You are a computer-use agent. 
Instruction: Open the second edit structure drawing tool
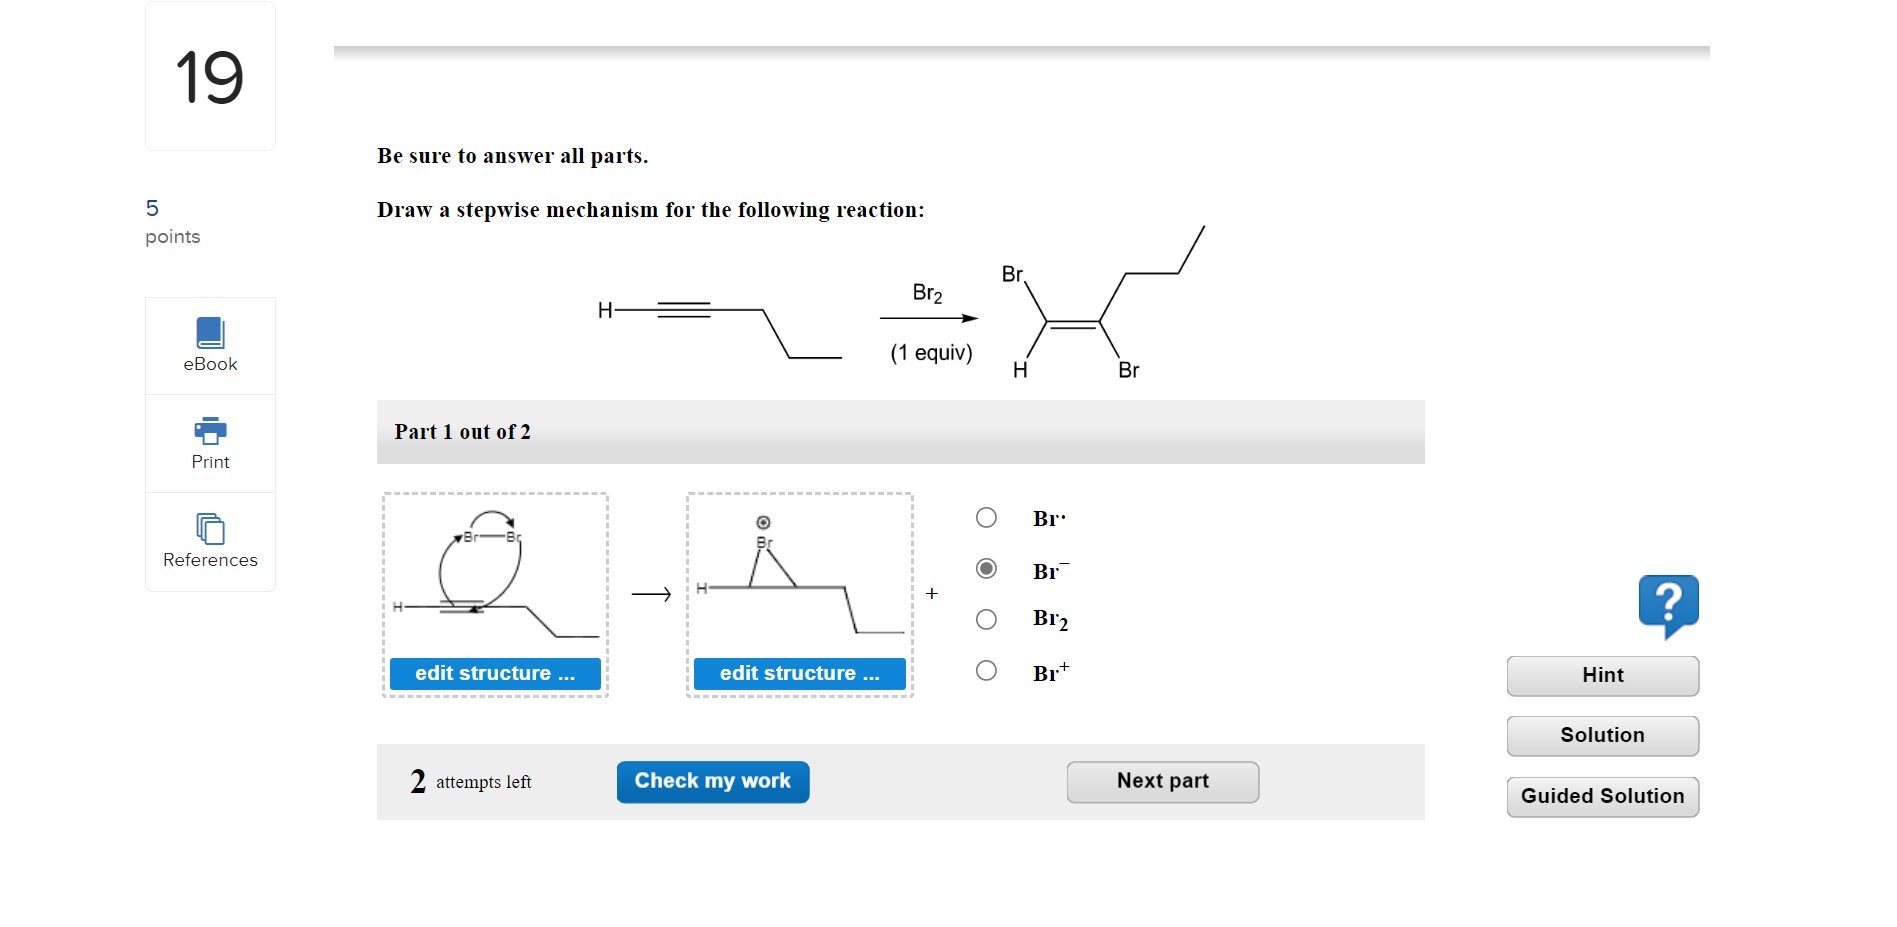point(798,673)
